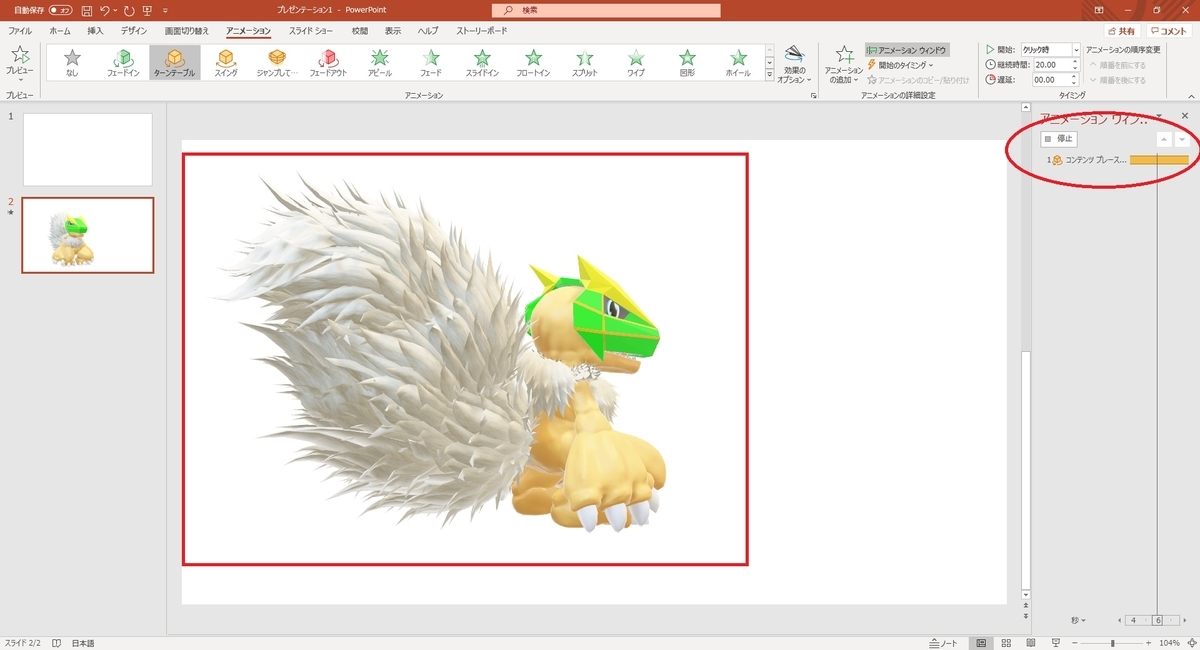Switch to slide sorter view icon

click(x=1006, y=643)
